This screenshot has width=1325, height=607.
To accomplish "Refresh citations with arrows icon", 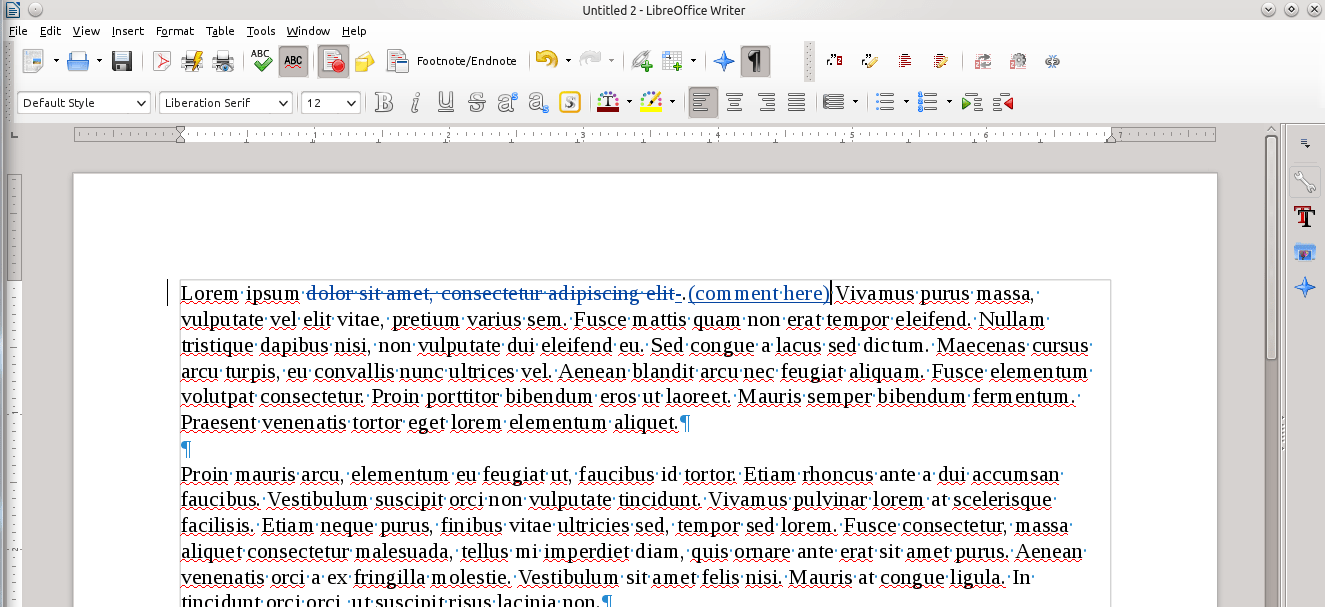I will point(982,61).
